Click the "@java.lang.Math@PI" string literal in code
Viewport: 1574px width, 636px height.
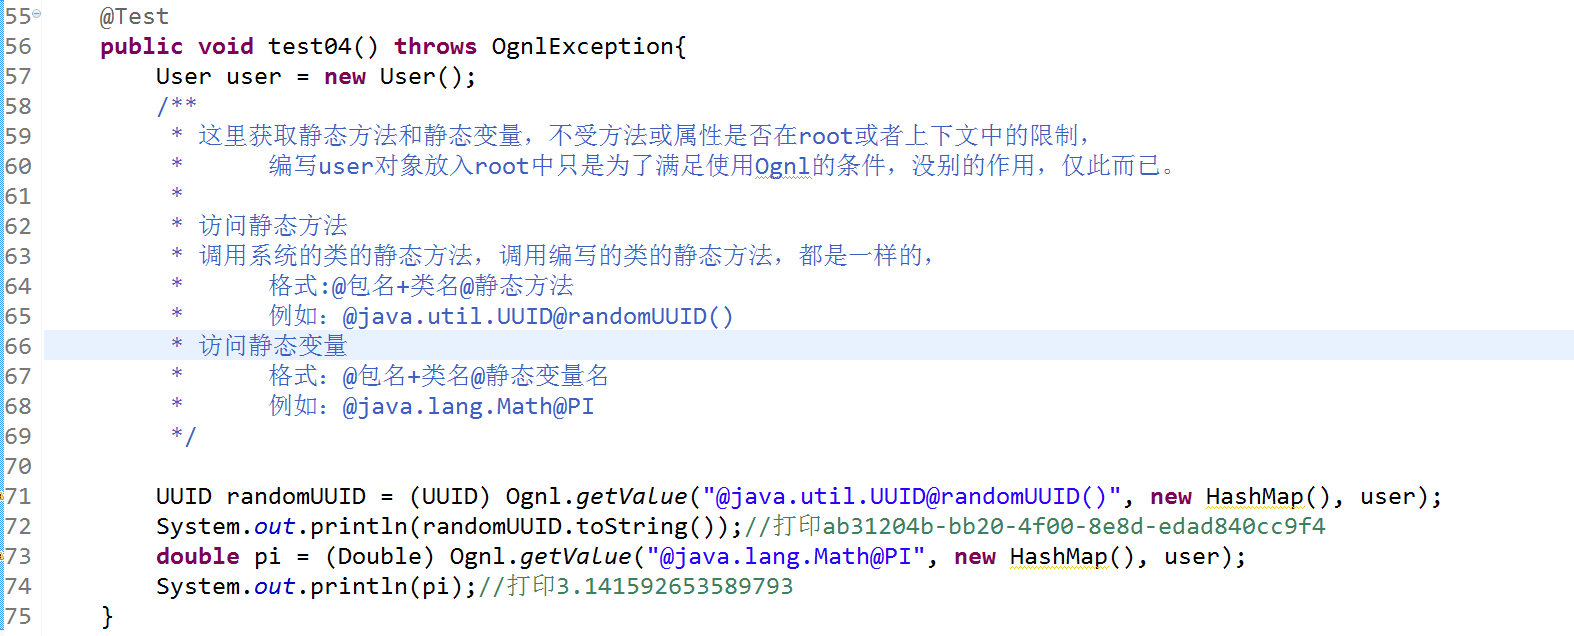[785, 557]
